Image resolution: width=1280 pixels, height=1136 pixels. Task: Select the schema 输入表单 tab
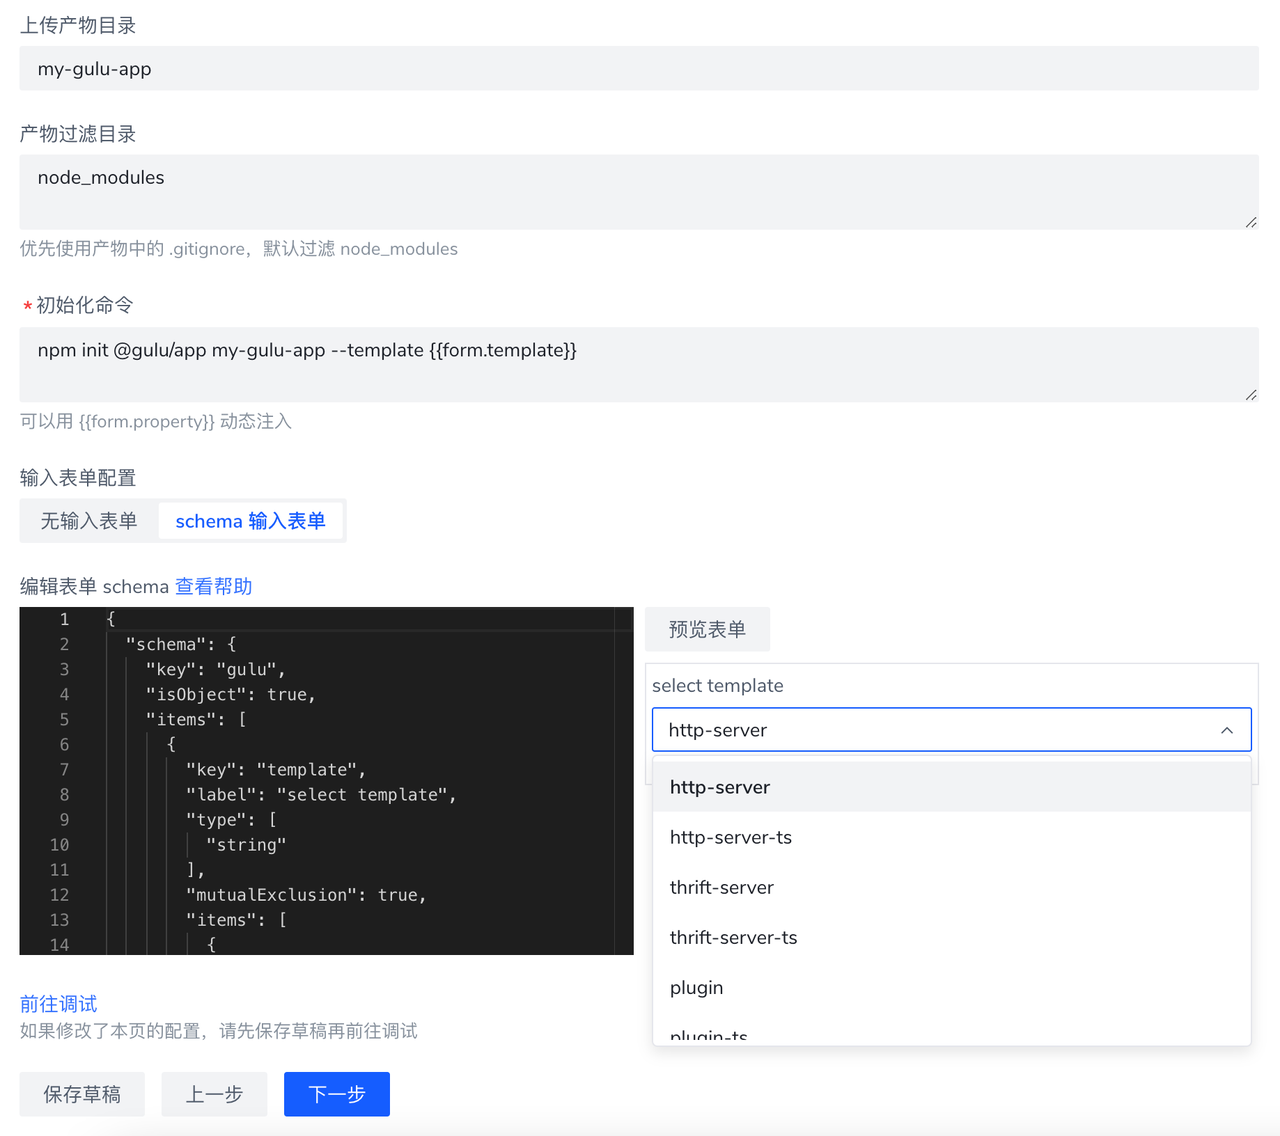[250, 521]
